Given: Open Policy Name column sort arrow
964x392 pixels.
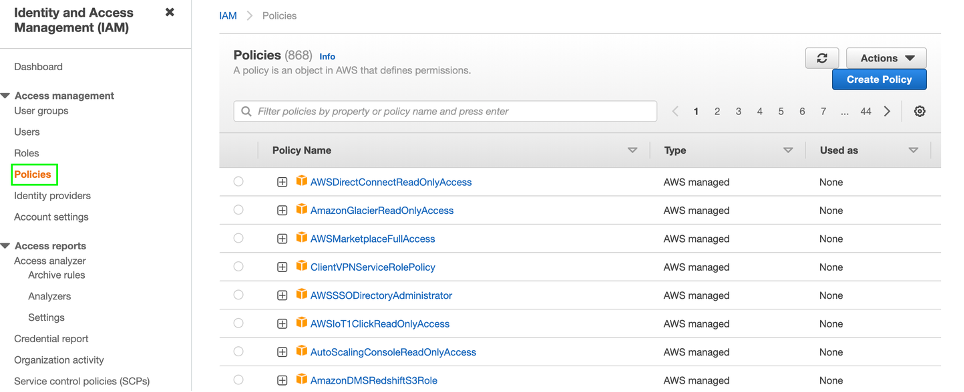Looking at the screenshot, I should click(632, 151).
